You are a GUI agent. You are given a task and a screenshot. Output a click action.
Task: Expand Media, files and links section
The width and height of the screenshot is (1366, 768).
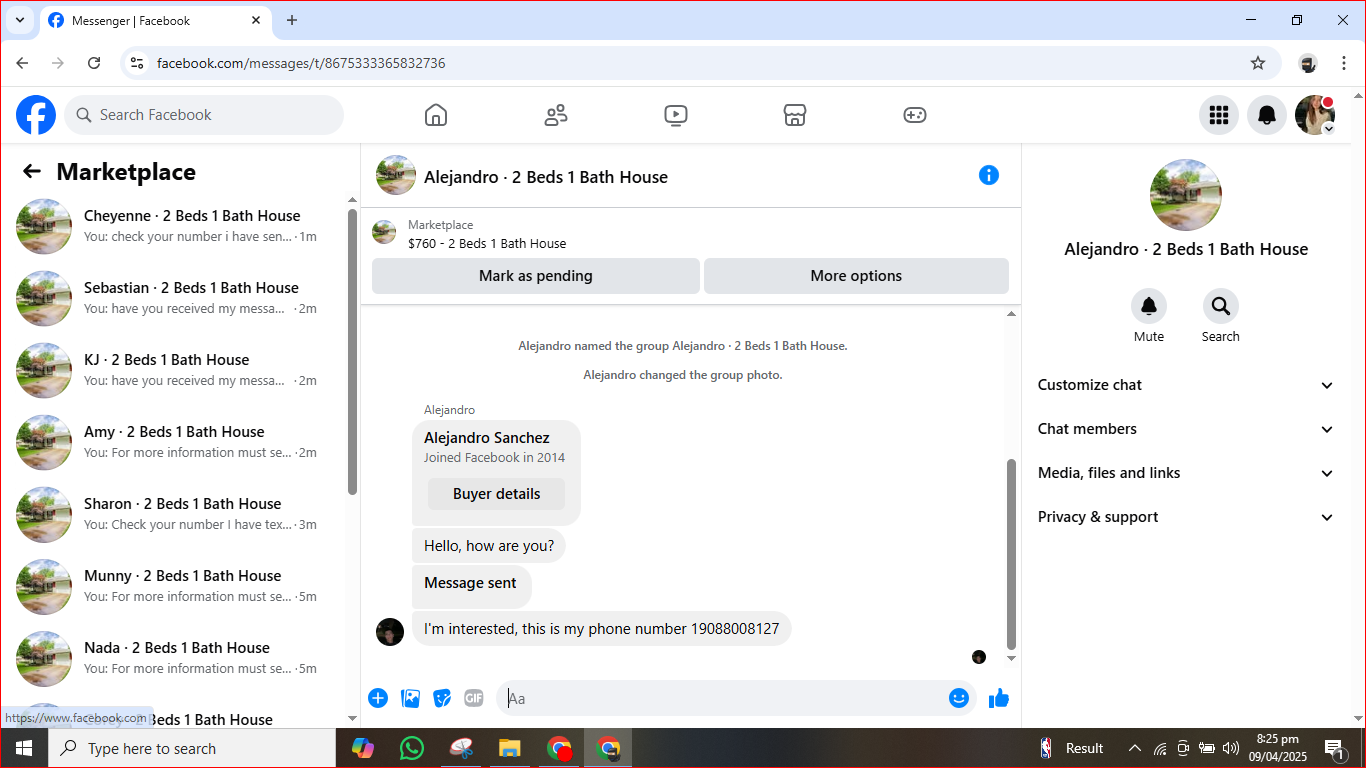pyautogui.click(x=1186, y=473)
